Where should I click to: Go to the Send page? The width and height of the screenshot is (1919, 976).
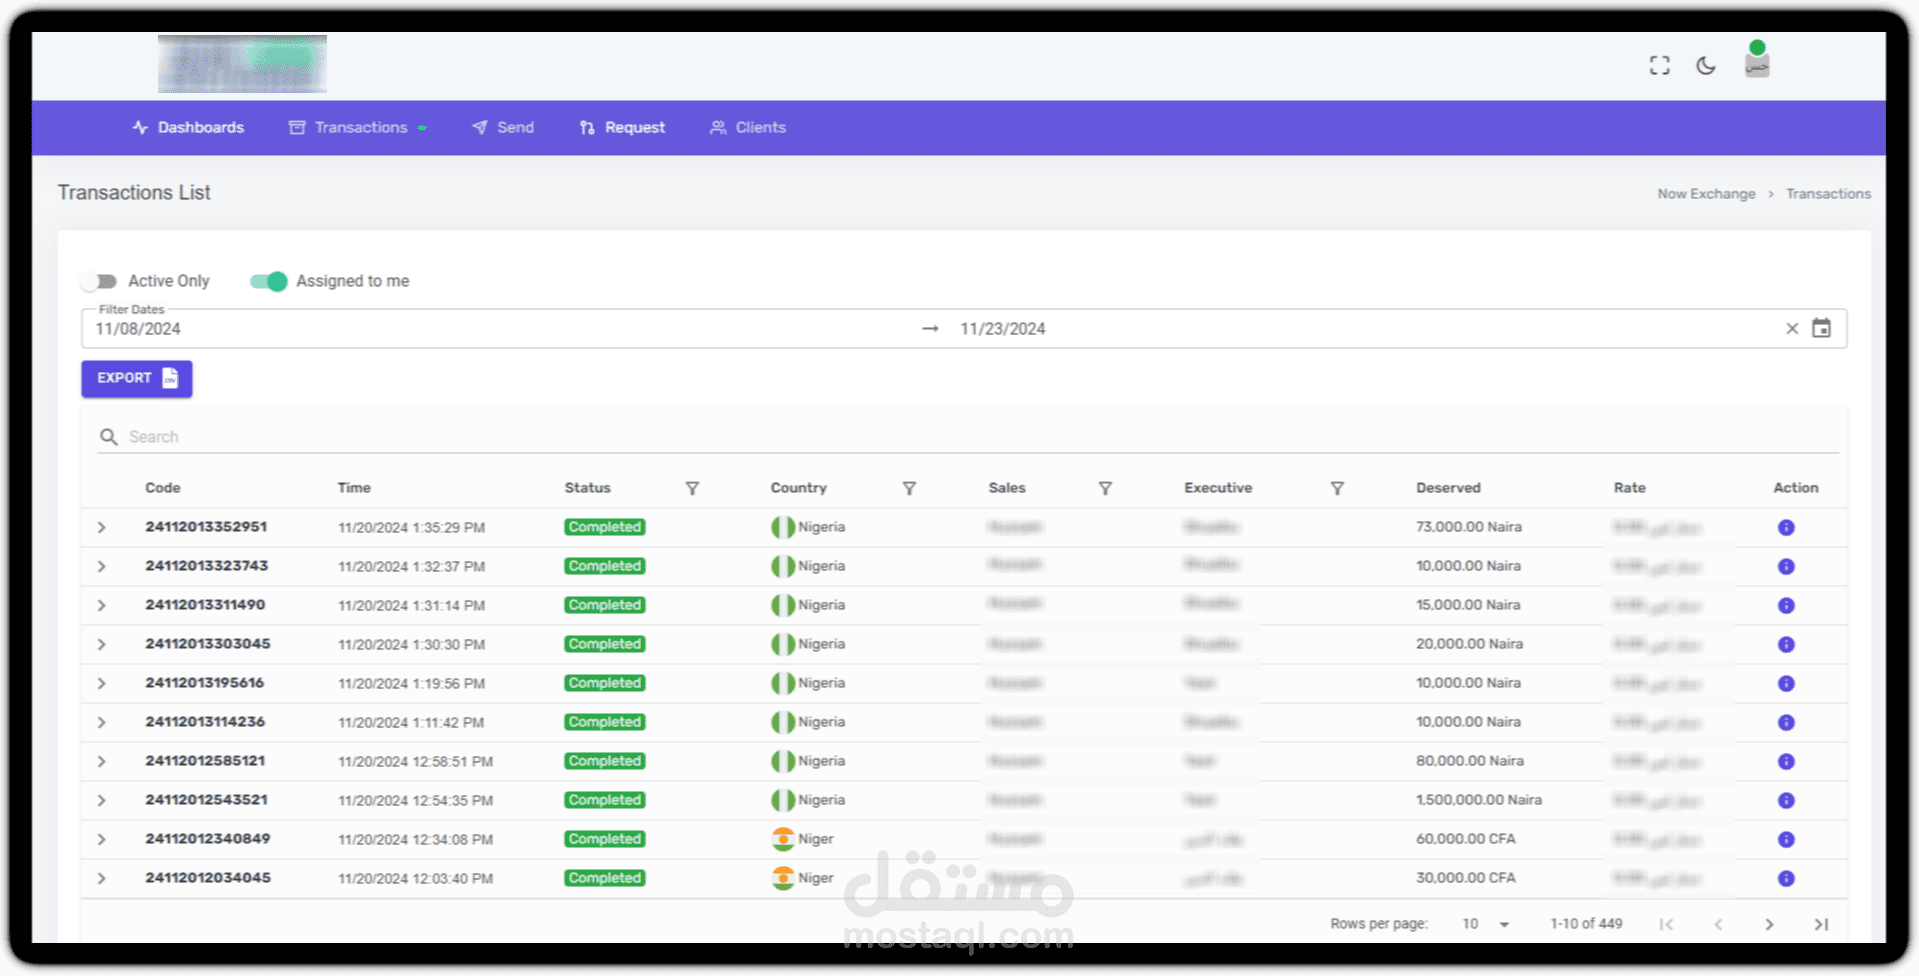pyautogui.click(x=503, y=127)
